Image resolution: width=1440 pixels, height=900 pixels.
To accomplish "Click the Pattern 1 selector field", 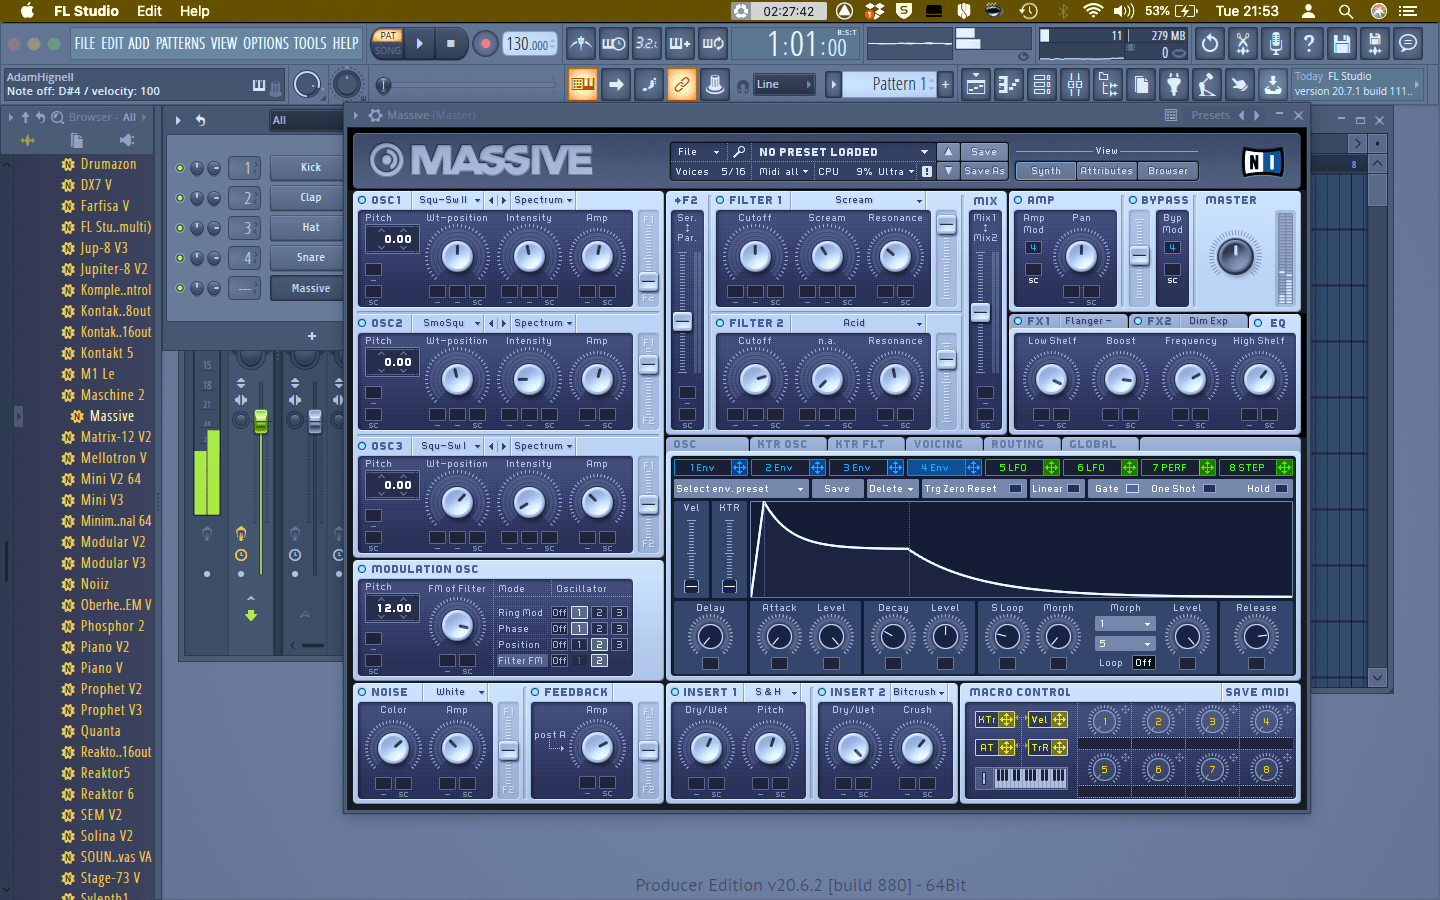I will (898, 84).
